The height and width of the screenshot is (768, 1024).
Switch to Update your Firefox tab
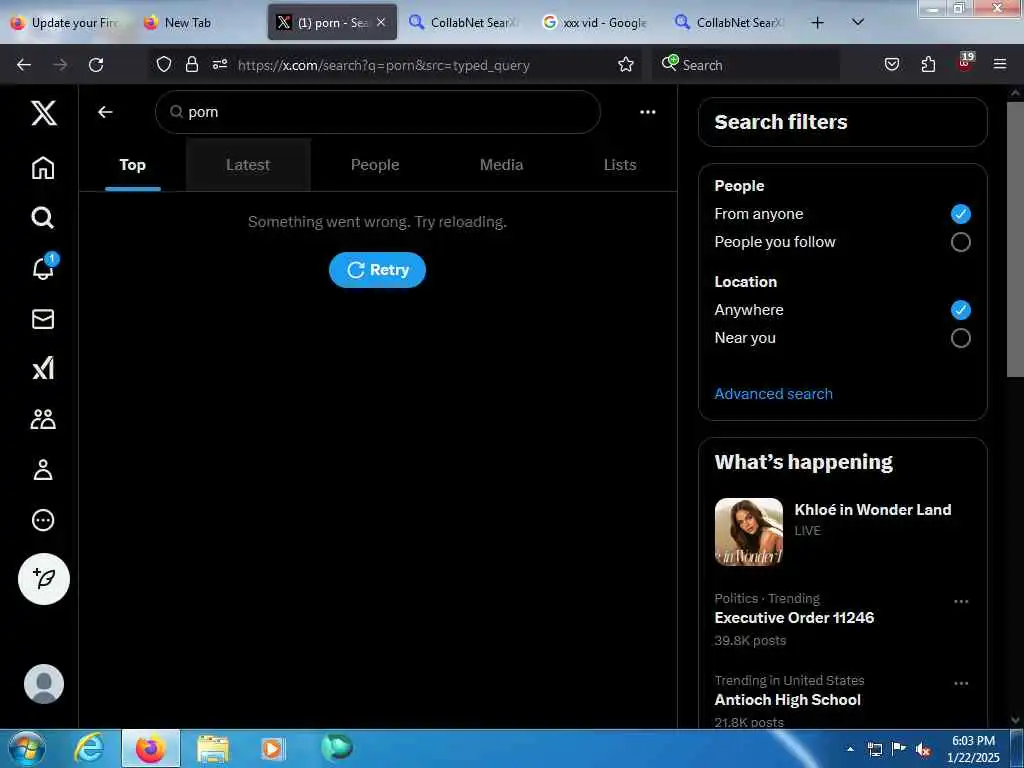click(x=65, y=23)
